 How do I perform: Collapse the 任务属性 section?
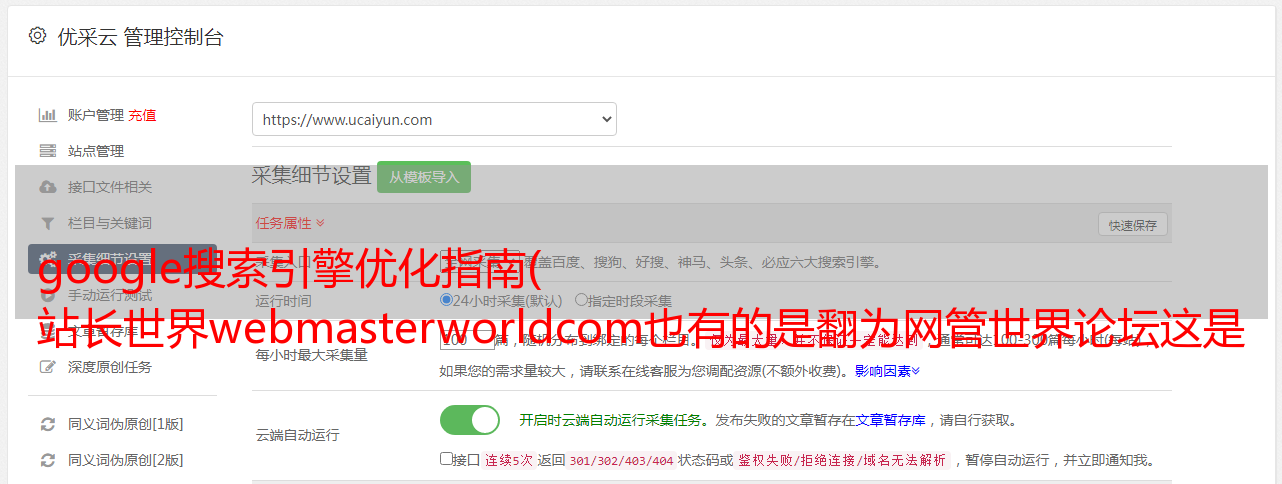tap(290, 223)
